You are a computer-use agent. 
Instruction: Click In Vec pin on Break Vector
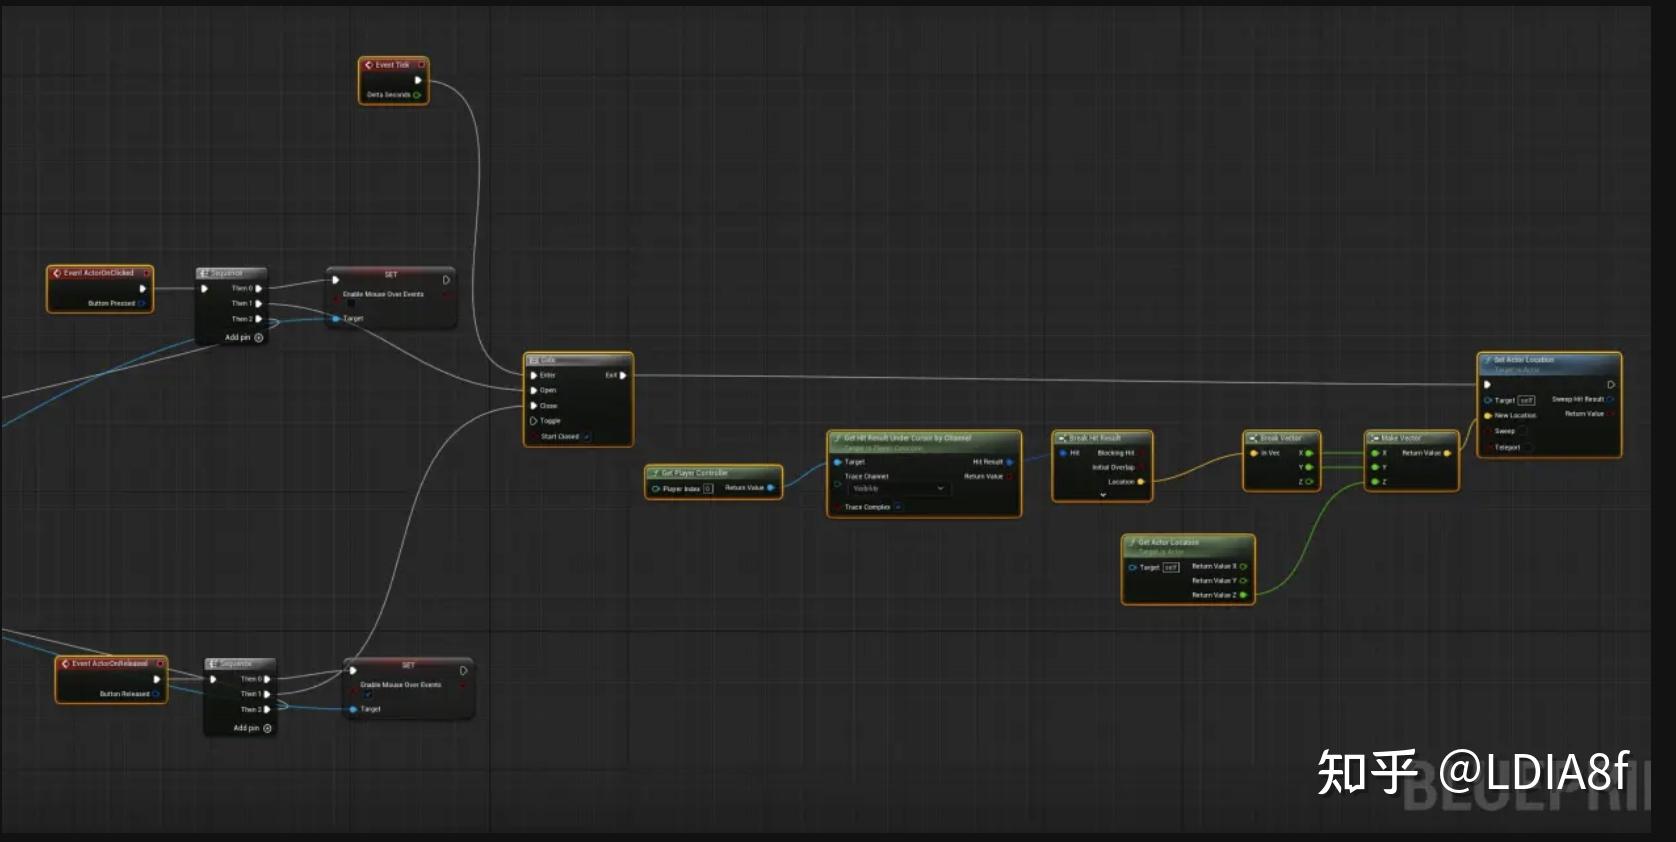pyautogui.click(x=1254, y=453)
